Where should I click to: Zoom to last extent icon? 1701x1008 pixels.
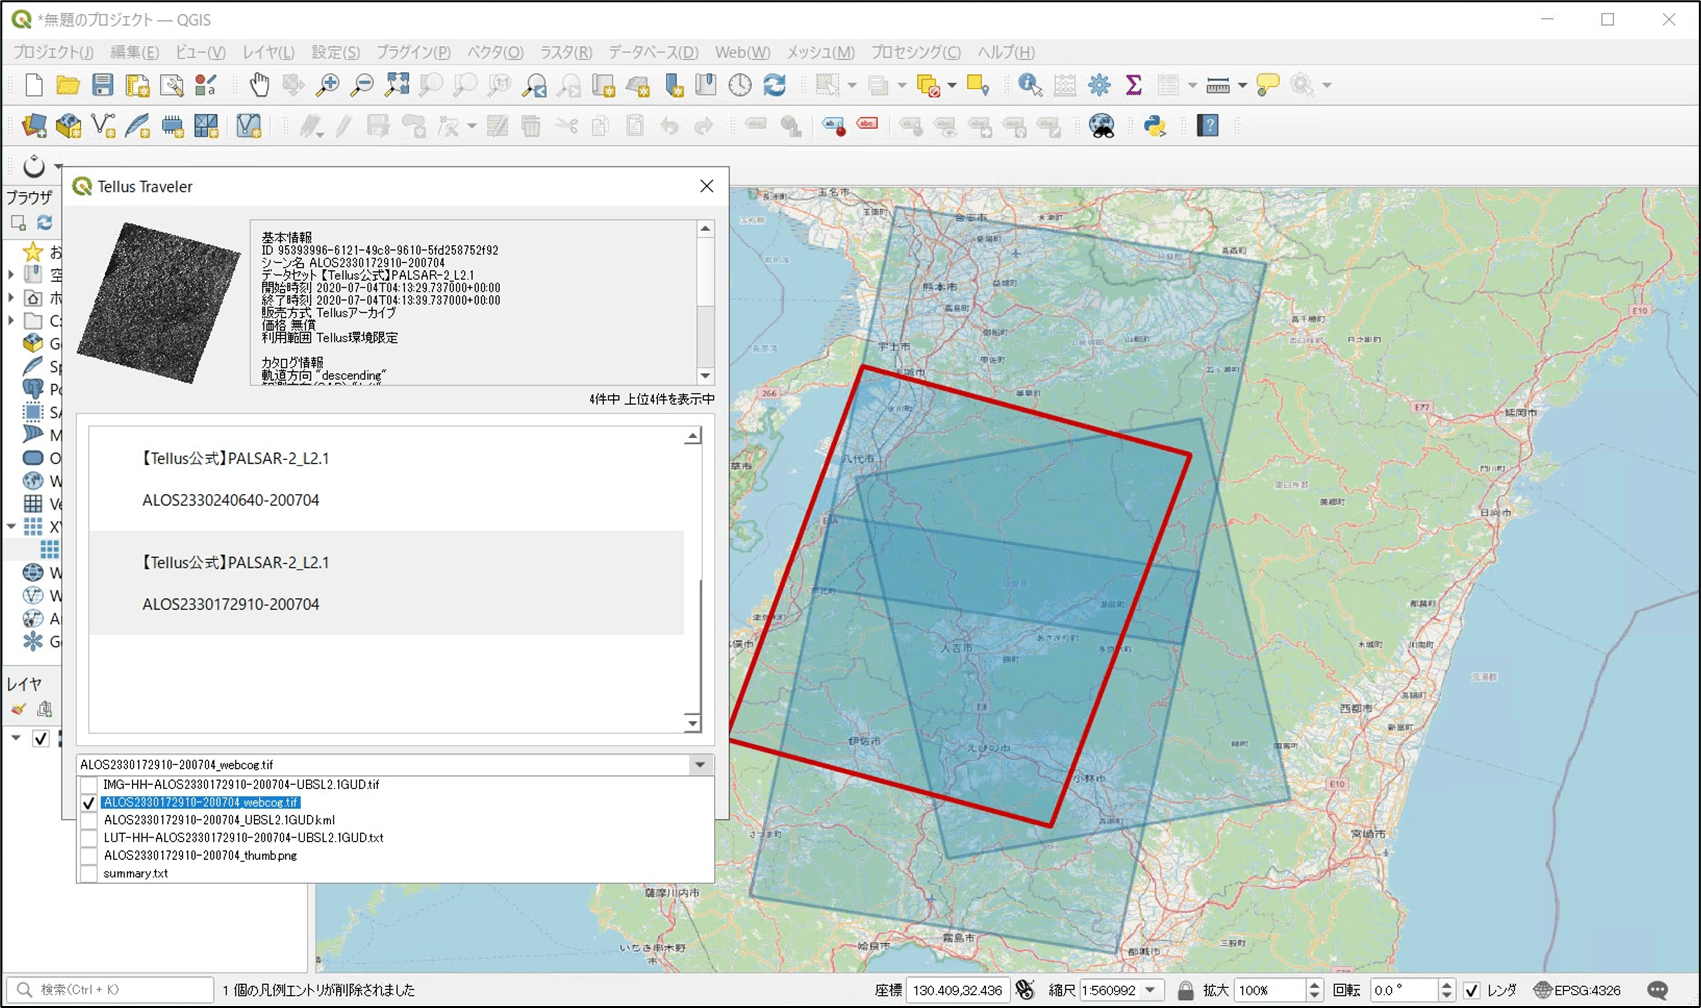pyautogui.click(x=535, y=86)
